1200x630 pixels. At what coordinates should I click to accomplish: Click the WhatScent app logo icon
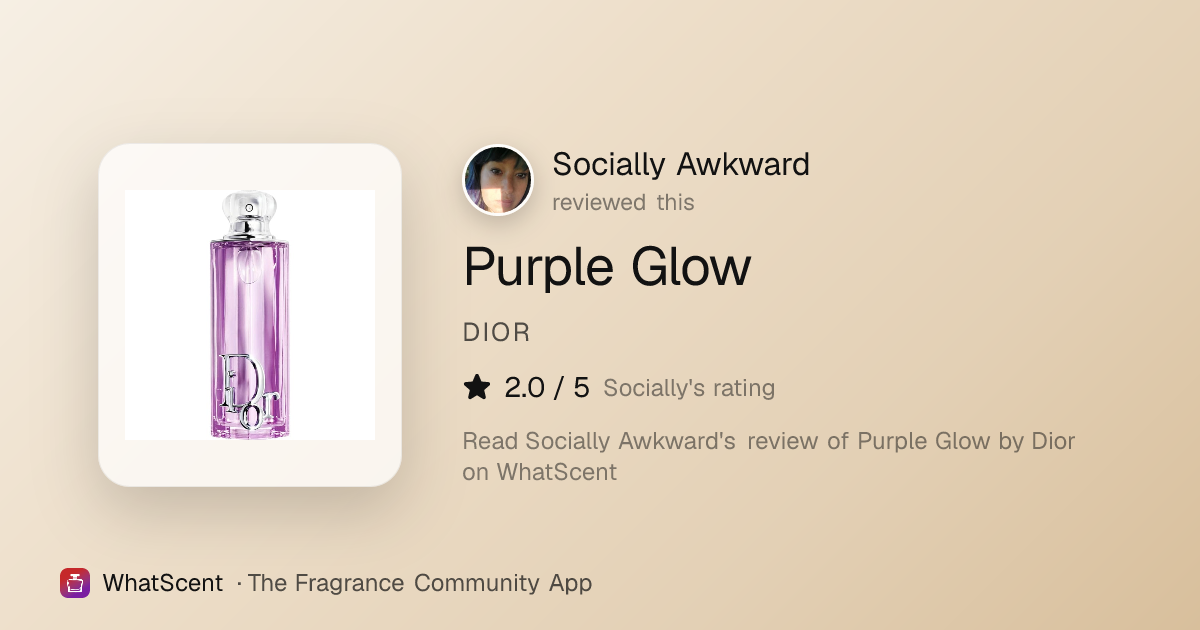[75, 583]
